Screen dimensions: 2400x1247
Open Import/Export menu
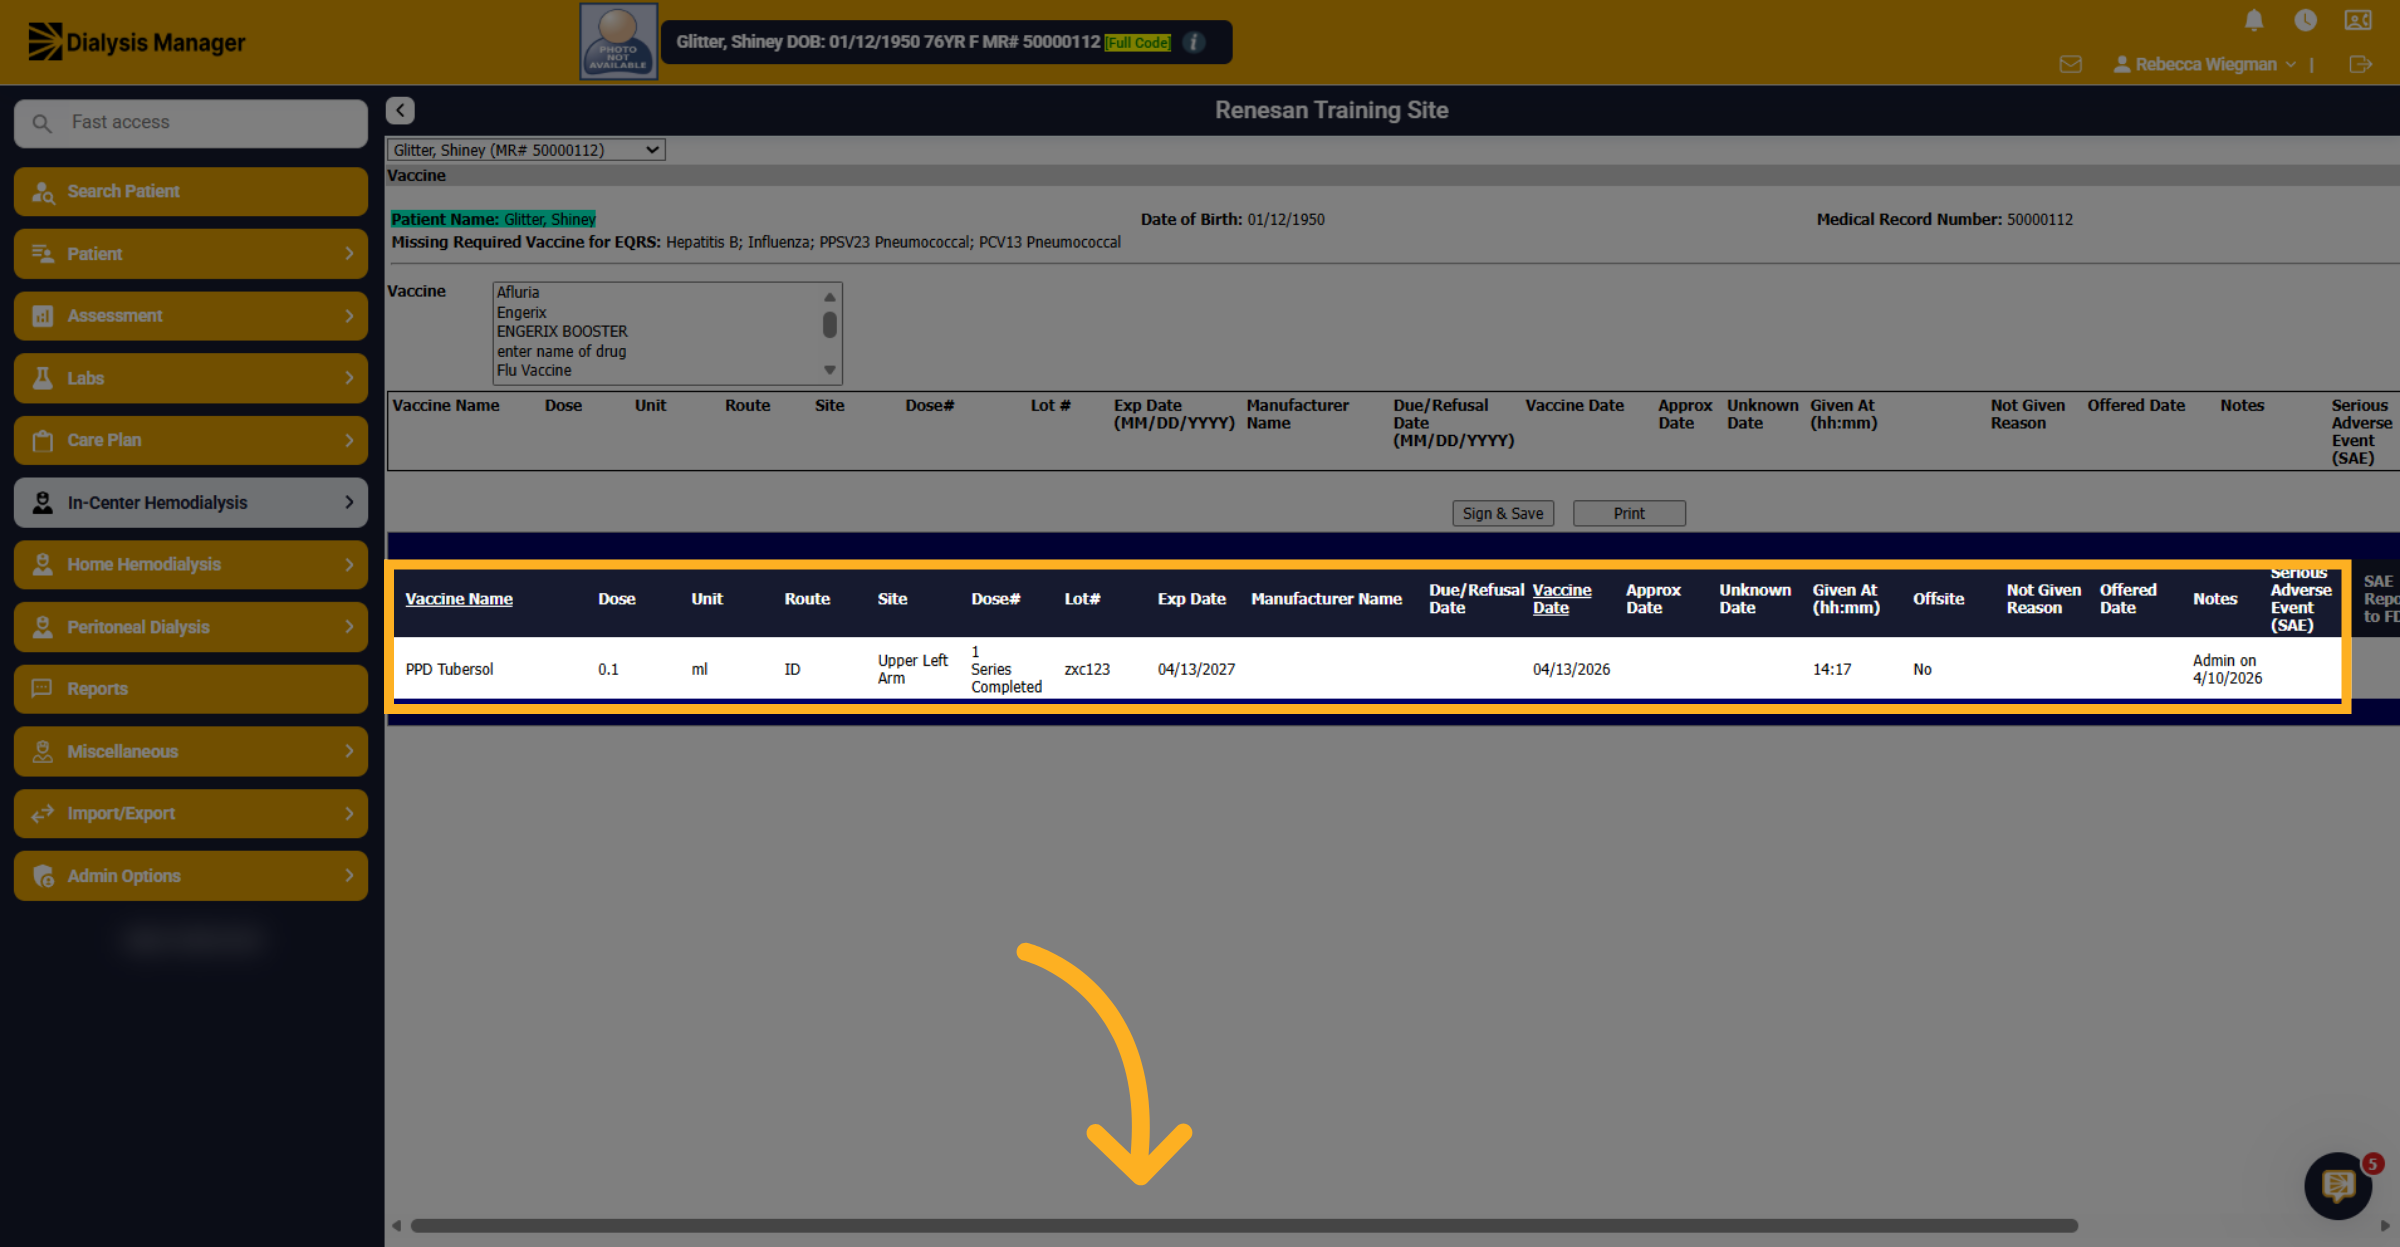(x=191, y=813)
